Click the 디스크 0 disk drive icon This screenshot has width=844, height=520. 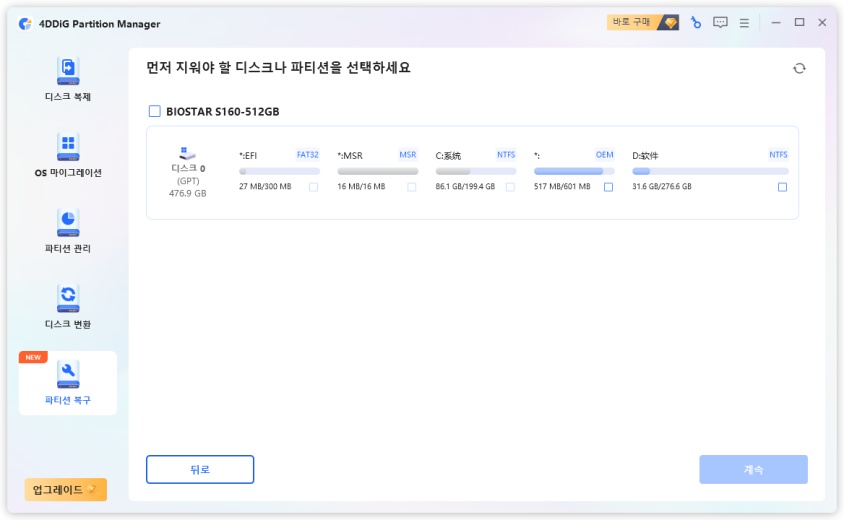187,153
